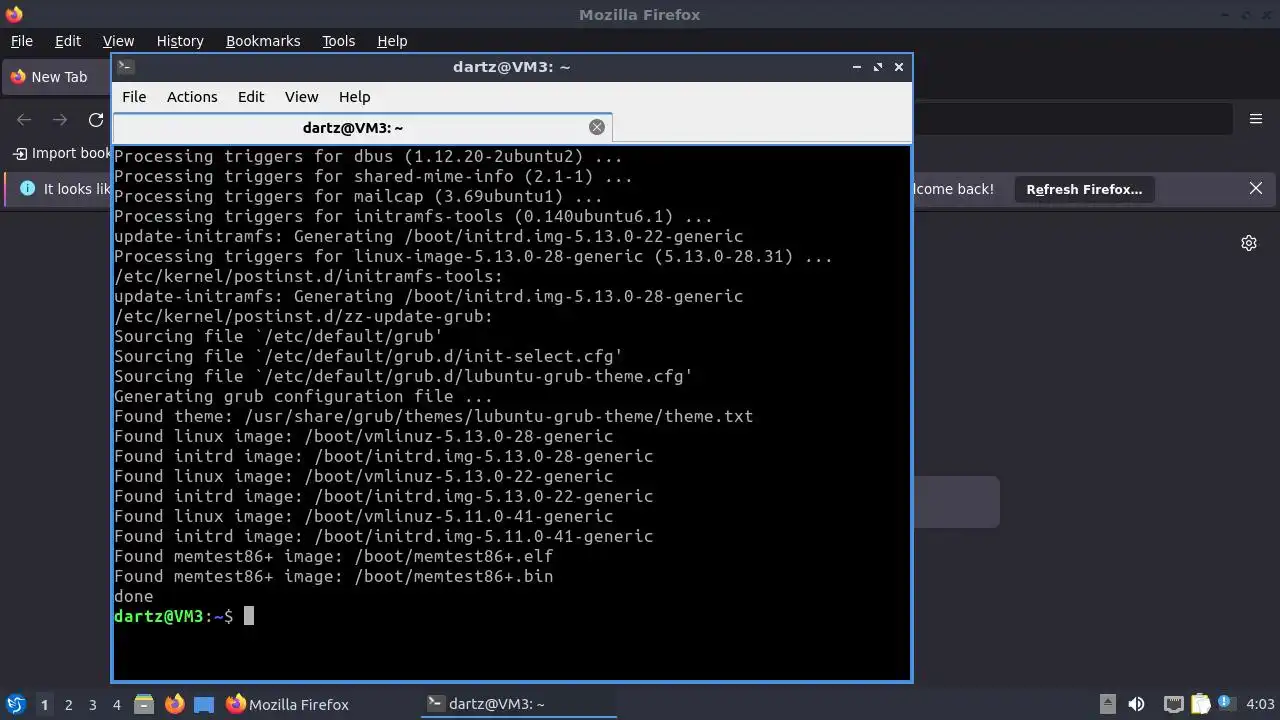
Task: Click 'Sourcing file `/etc/default/grub'' line
Action: click(x=278, y=336)
